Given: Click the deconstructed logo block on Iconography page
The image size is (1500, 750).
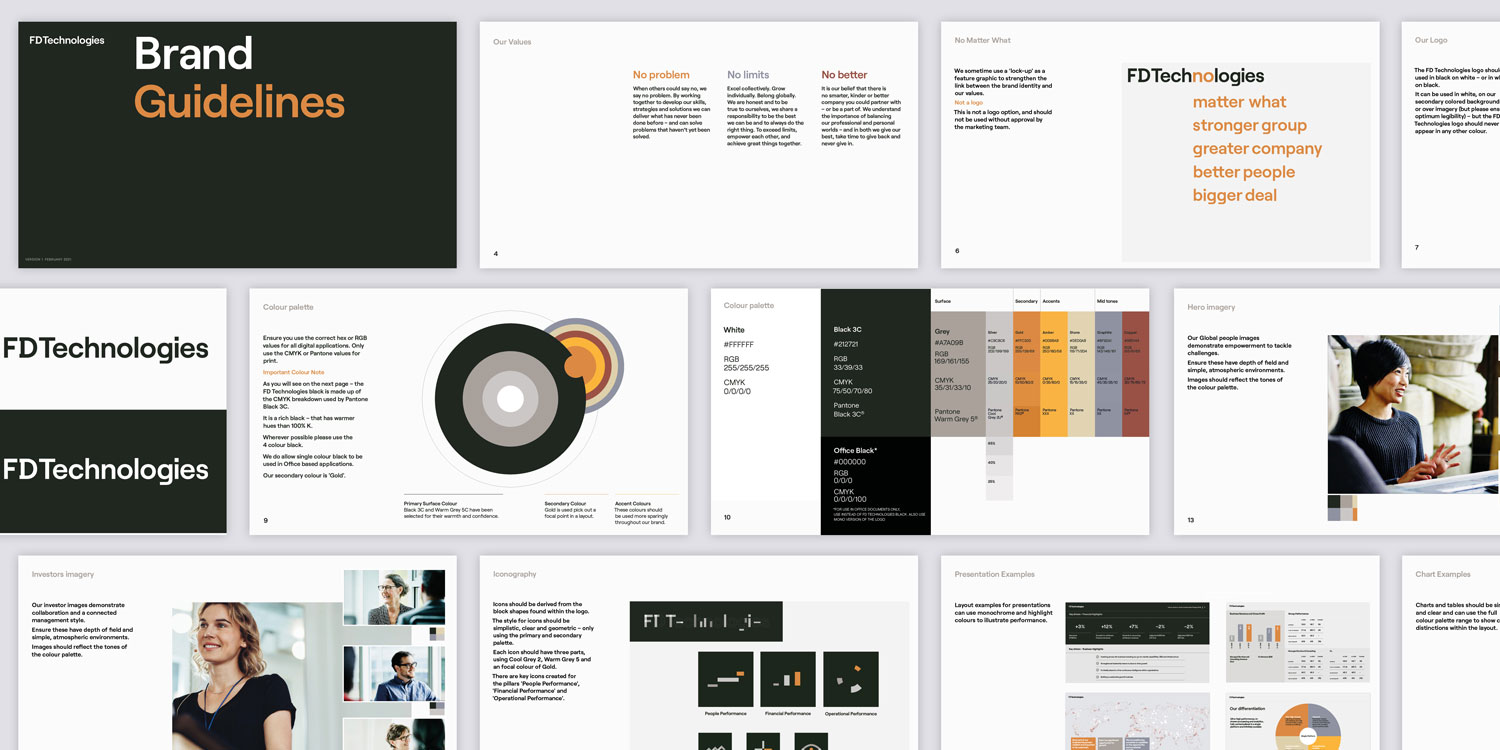Looking at the screenshot, I should (706, 621).
